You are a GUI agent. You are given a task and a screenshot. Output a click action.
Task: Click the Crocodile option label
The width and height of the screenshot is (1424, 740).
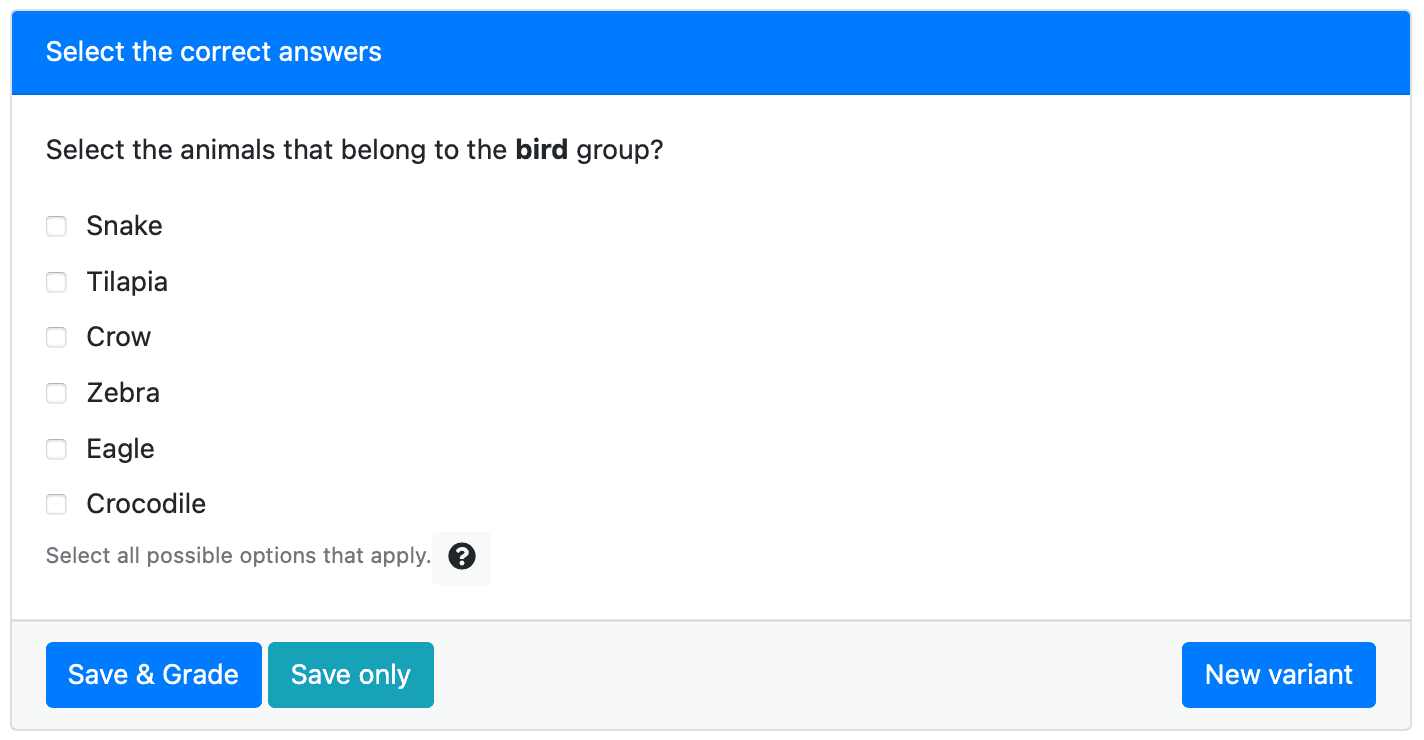tap(146, 504)
